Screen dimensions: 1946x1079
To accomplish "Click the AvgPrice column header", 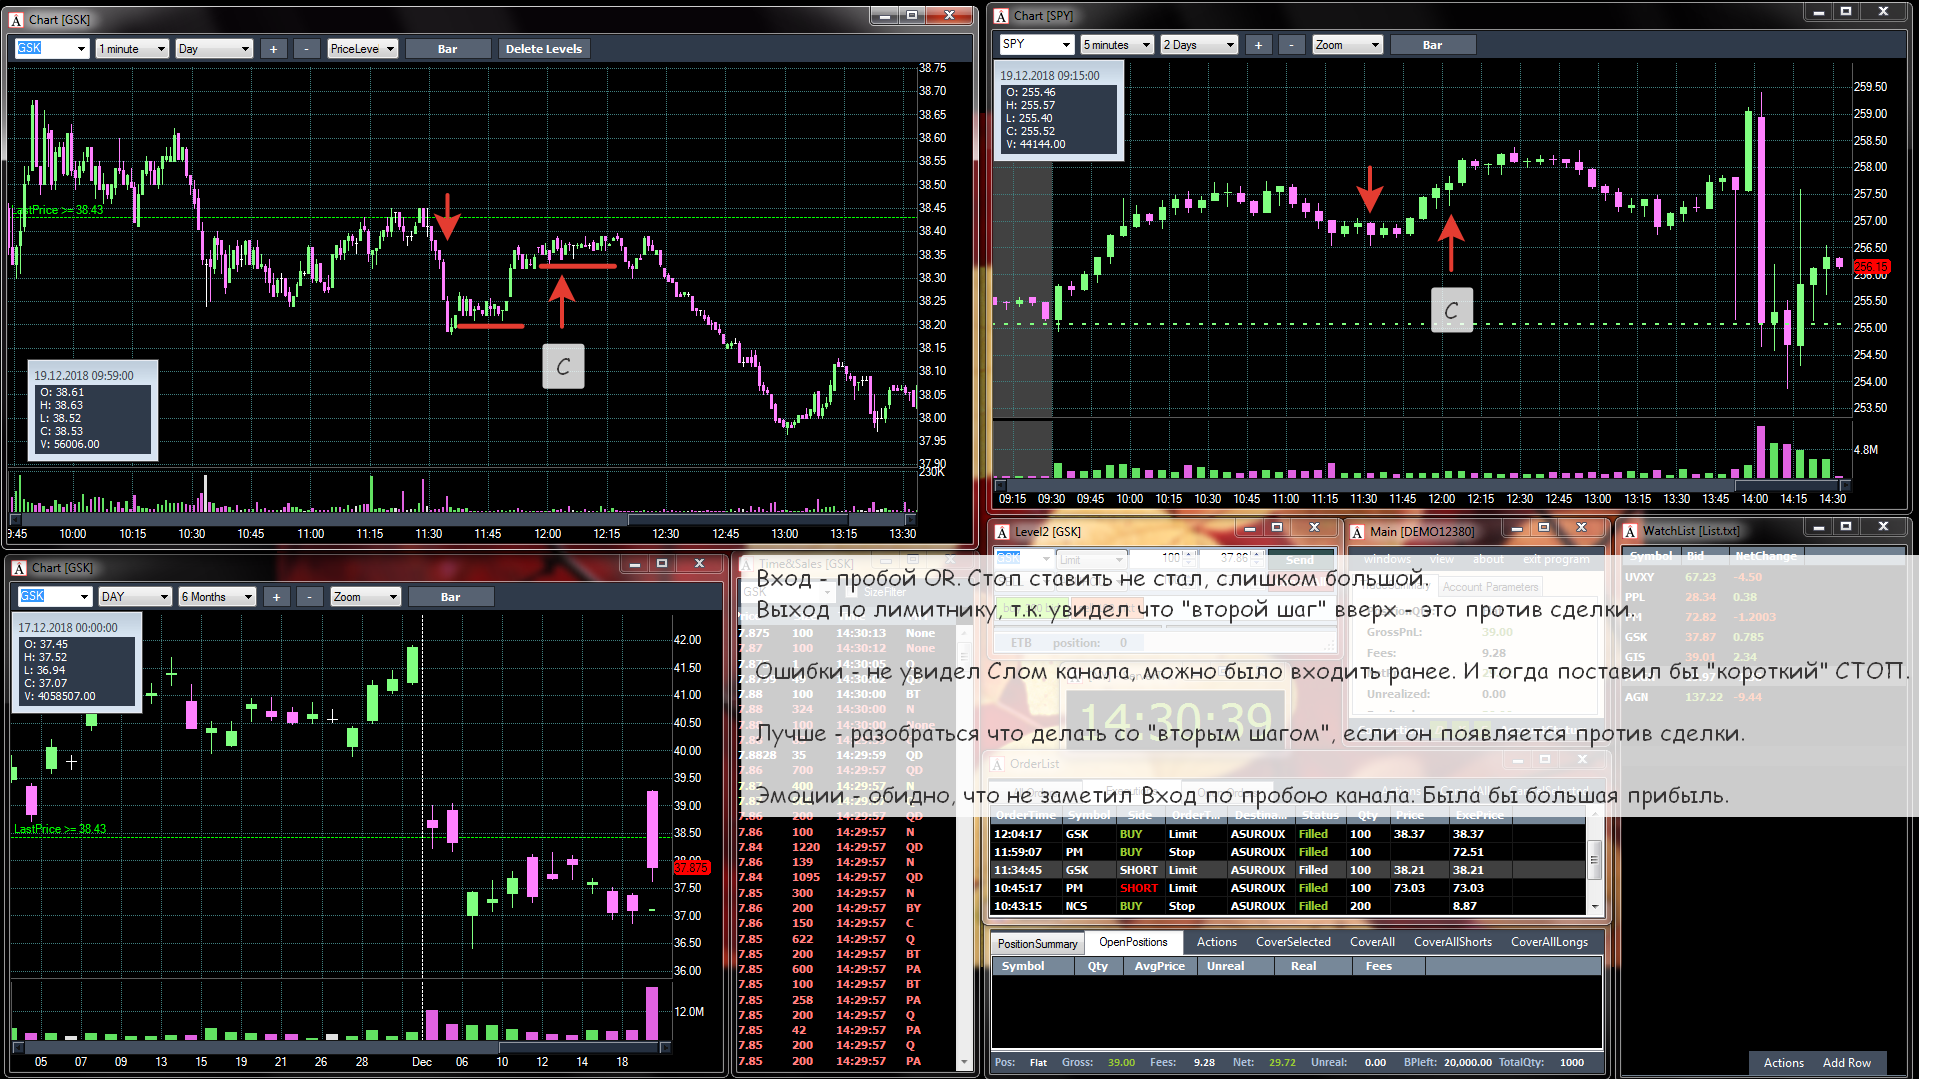I will [1160, 966].
